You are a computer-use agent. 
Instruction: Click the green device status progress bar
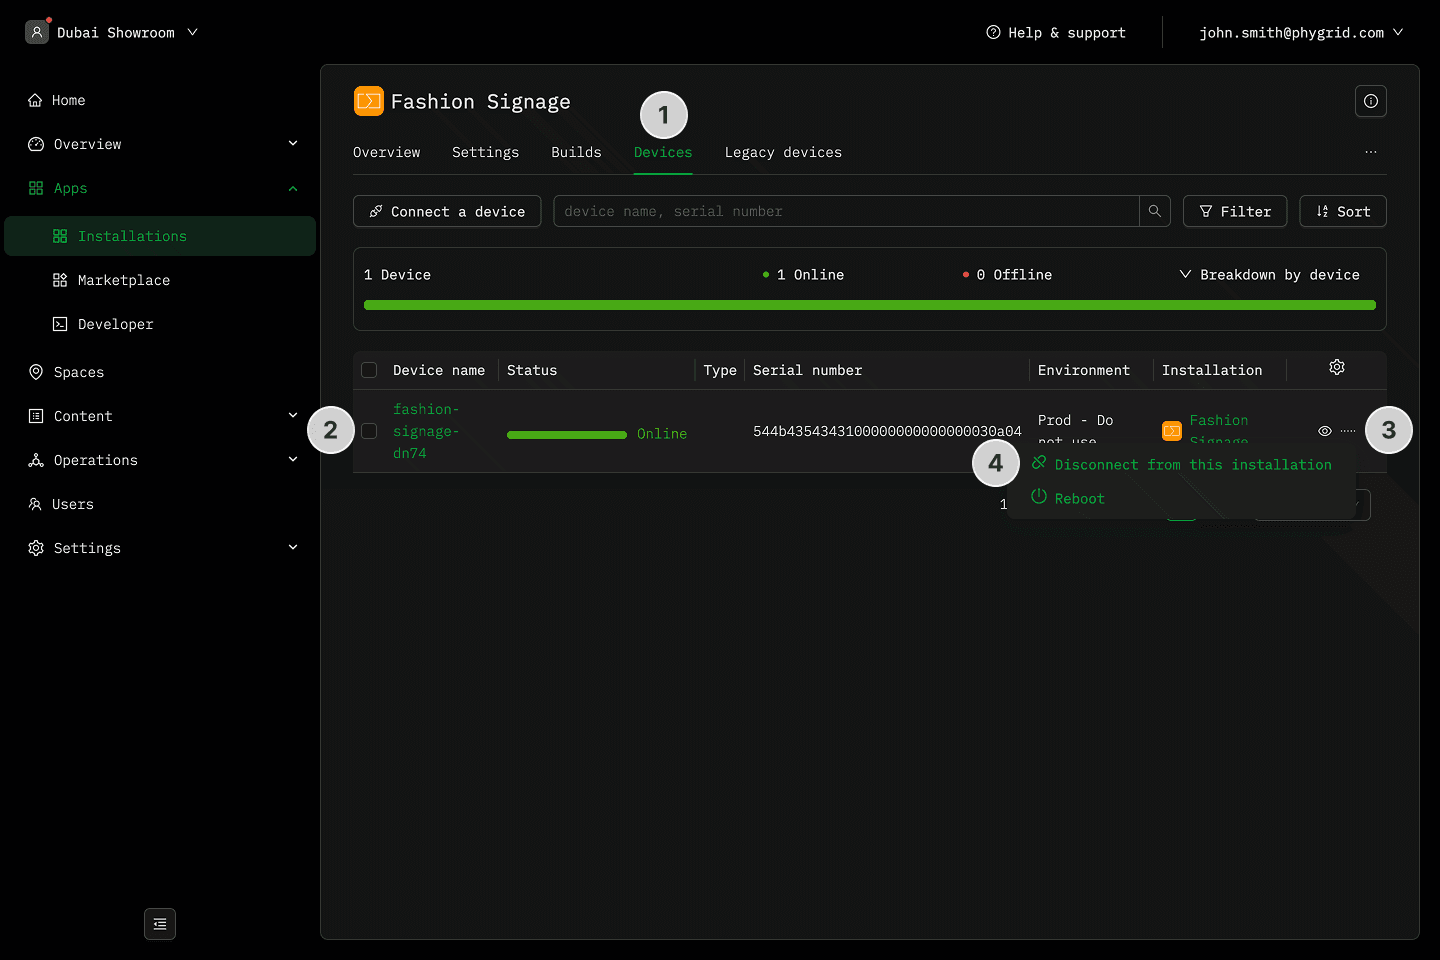(869, 305)
